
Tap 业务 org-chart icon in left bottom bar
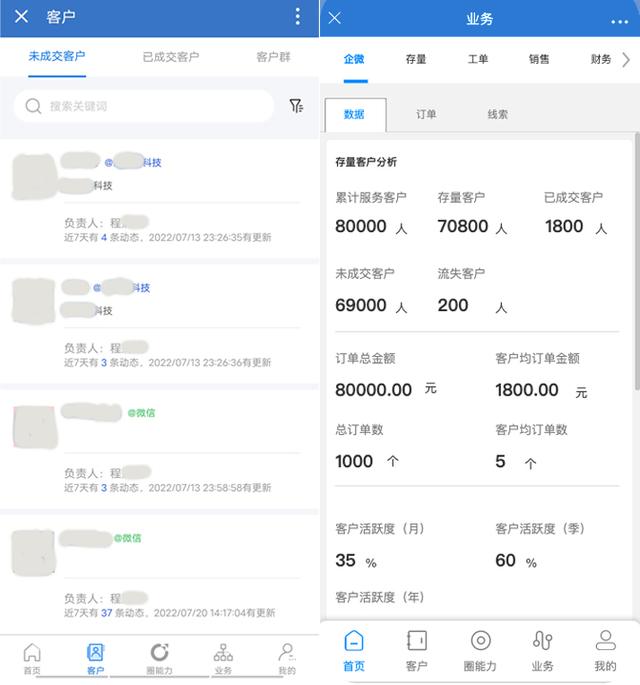pyautogui.click(x=223, y=652)
